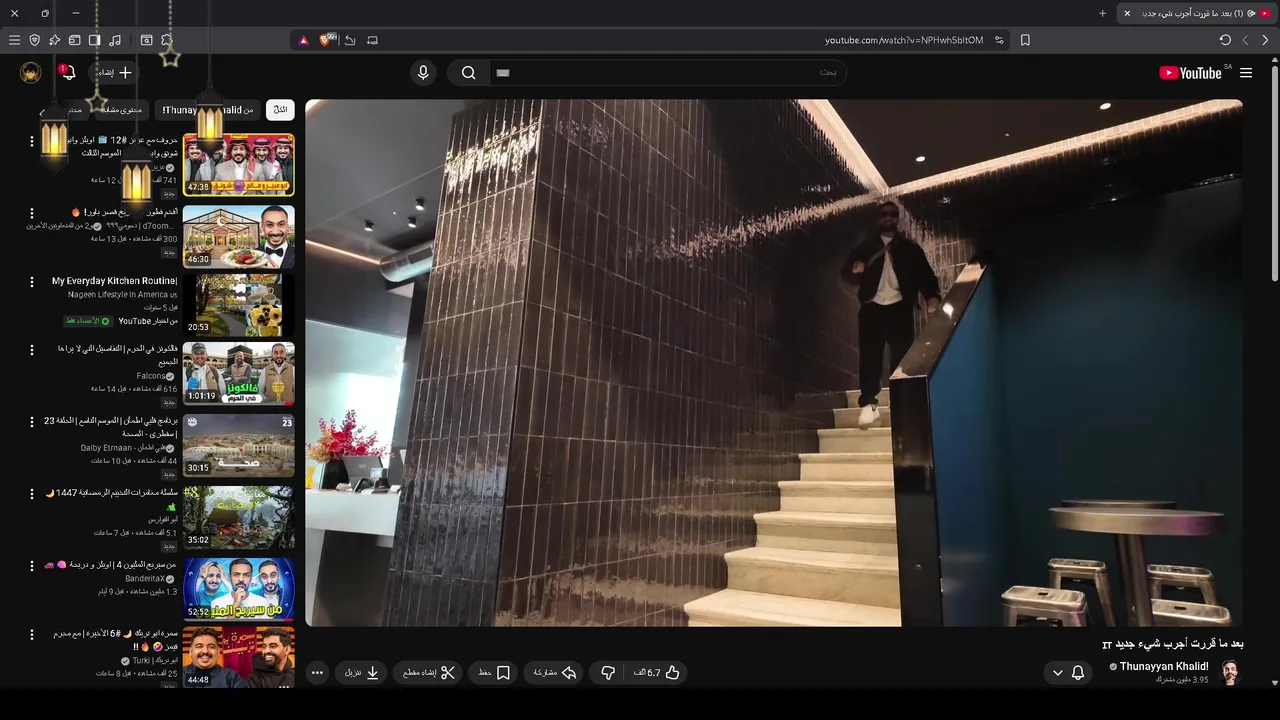1280x720 pixels.
Task: Open the 46:30 suggested video thumbnail
Action: pyautogui.click(x=239, y=236)
